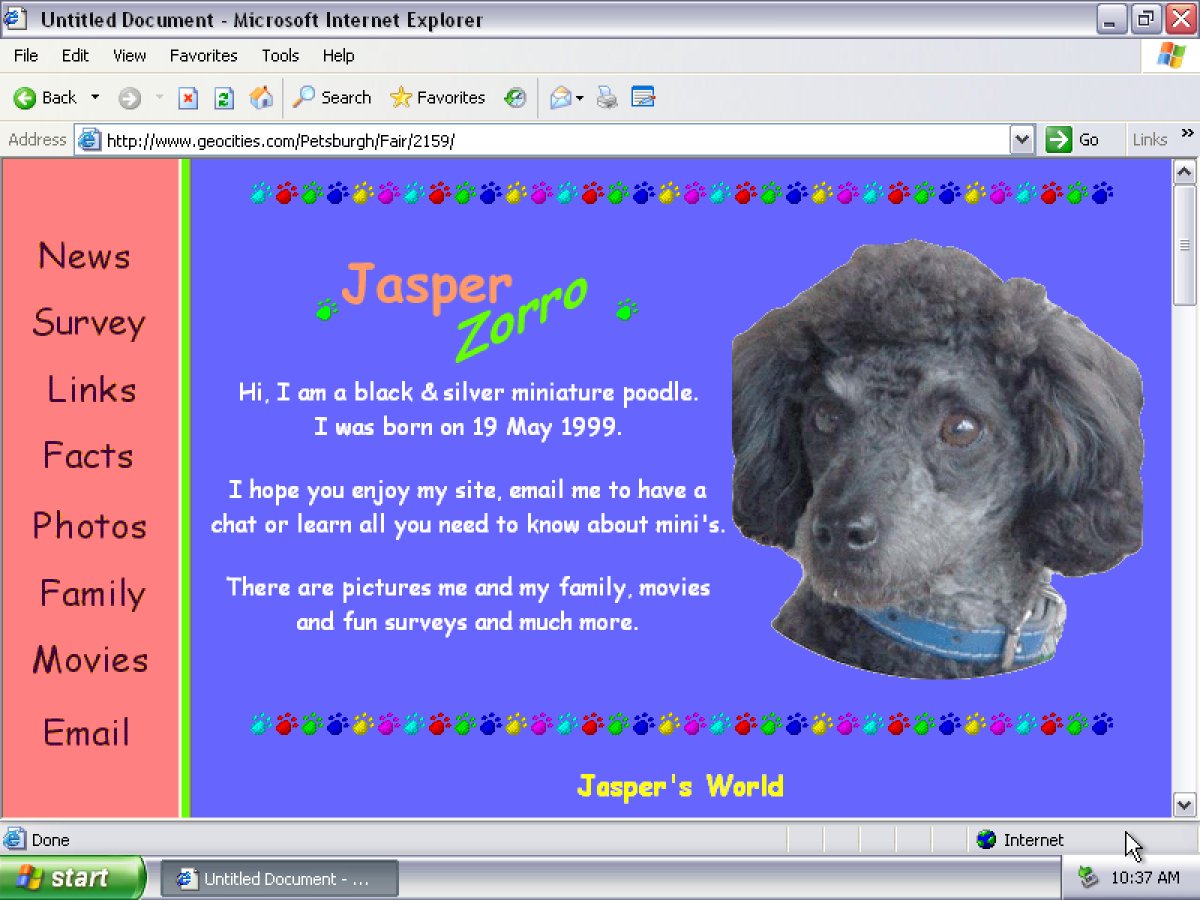This screenshot has width=1200, height=900.
Task: Print page with printer icon
Action: click(x=606, y=98)
